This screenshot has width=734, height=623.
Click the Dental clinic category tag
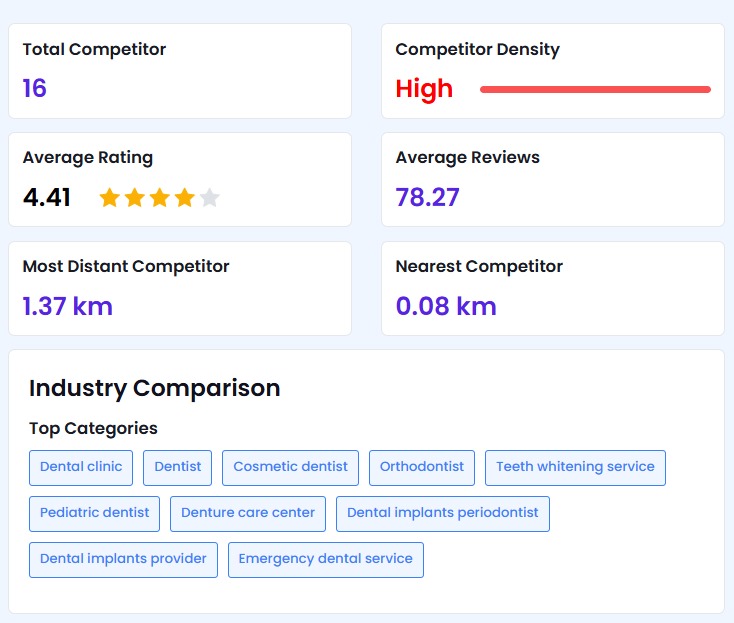click(x=81, y=467)
